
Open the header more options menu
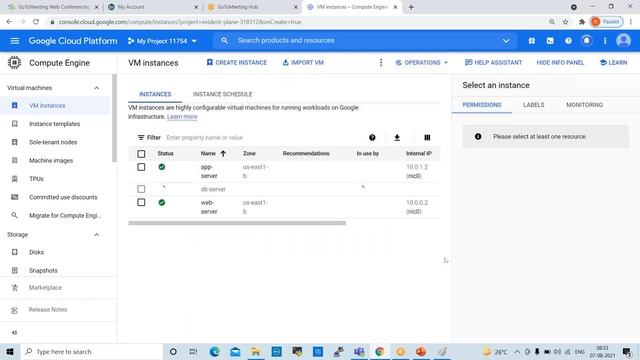pyautogui.click(x=605, y=41)
